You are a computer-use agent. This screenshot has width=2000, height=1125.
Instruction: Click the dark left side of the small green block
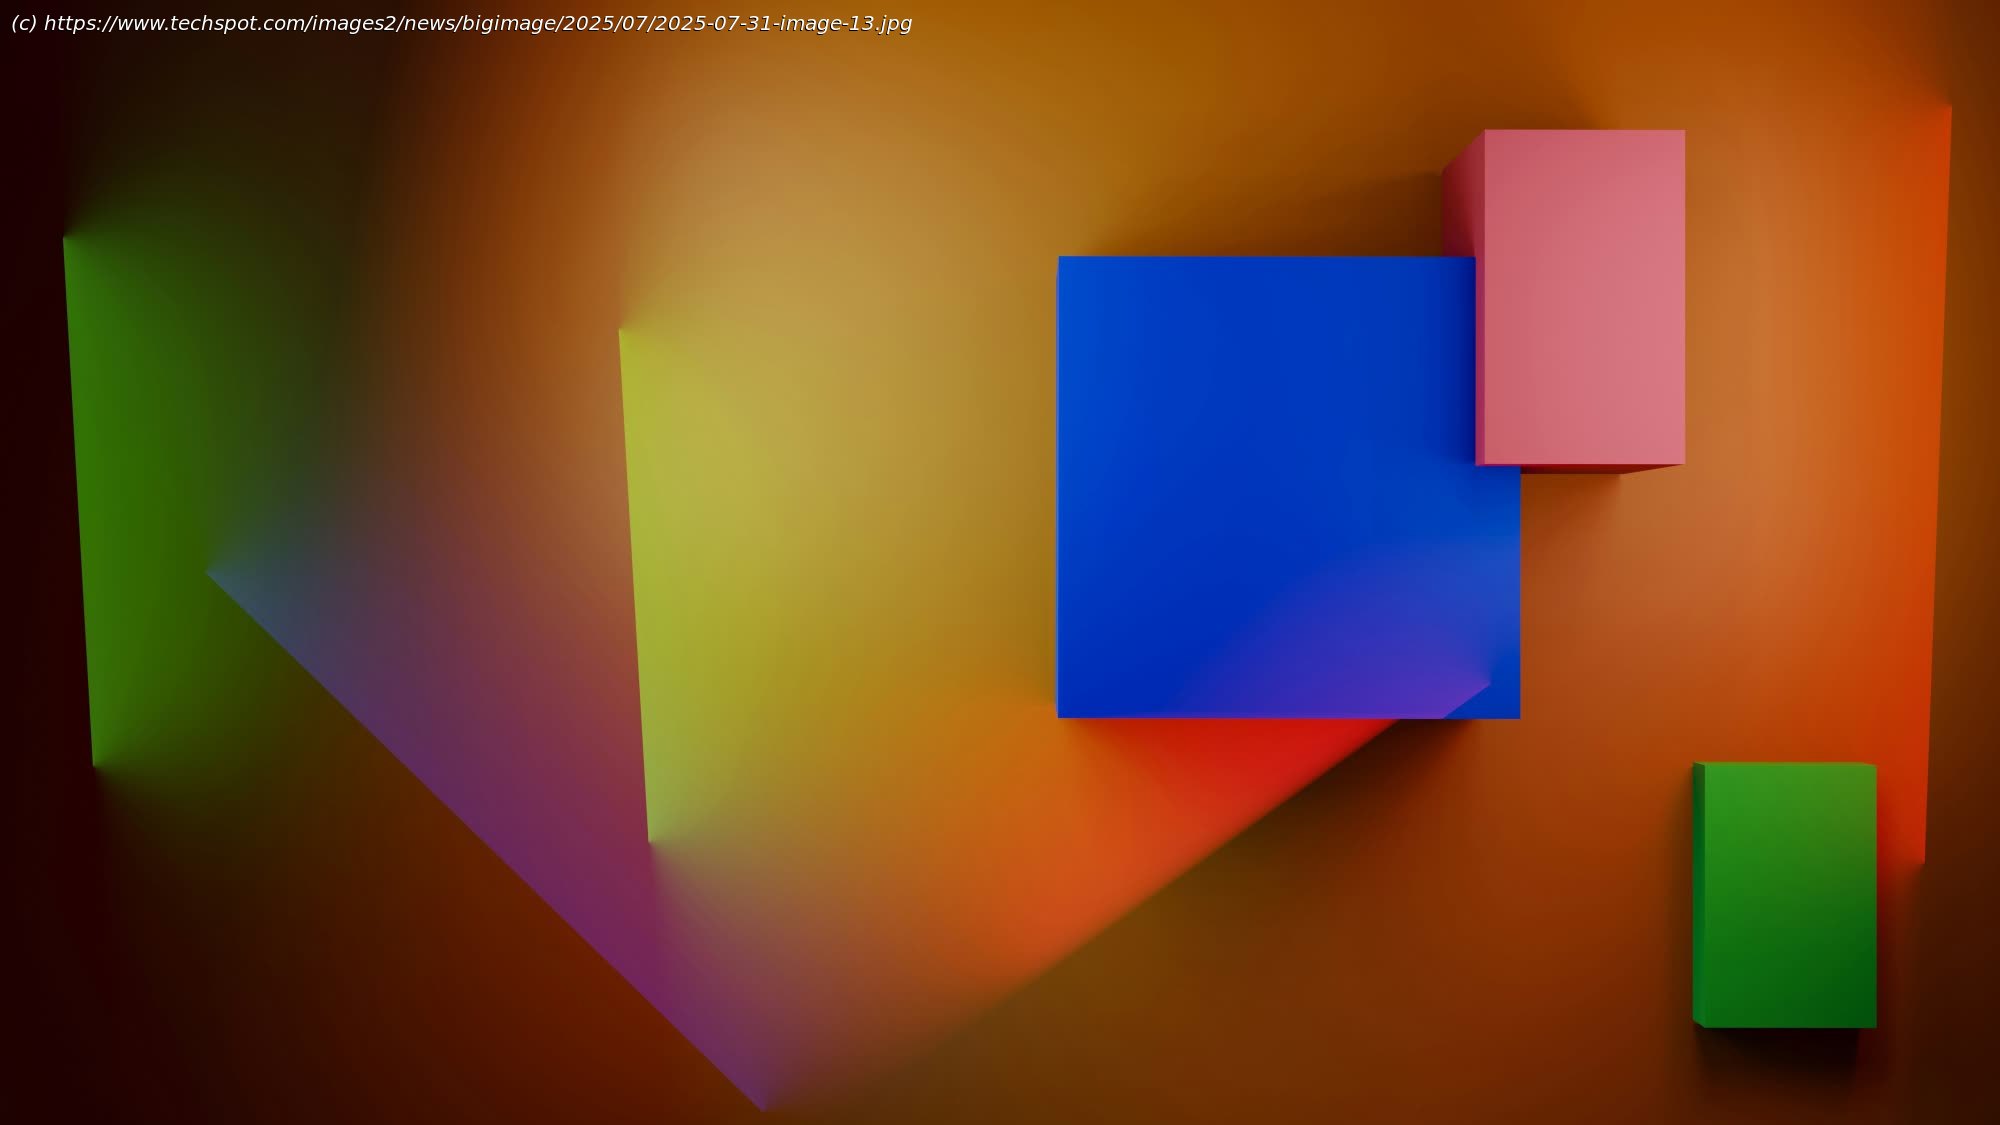[1698, 895]
